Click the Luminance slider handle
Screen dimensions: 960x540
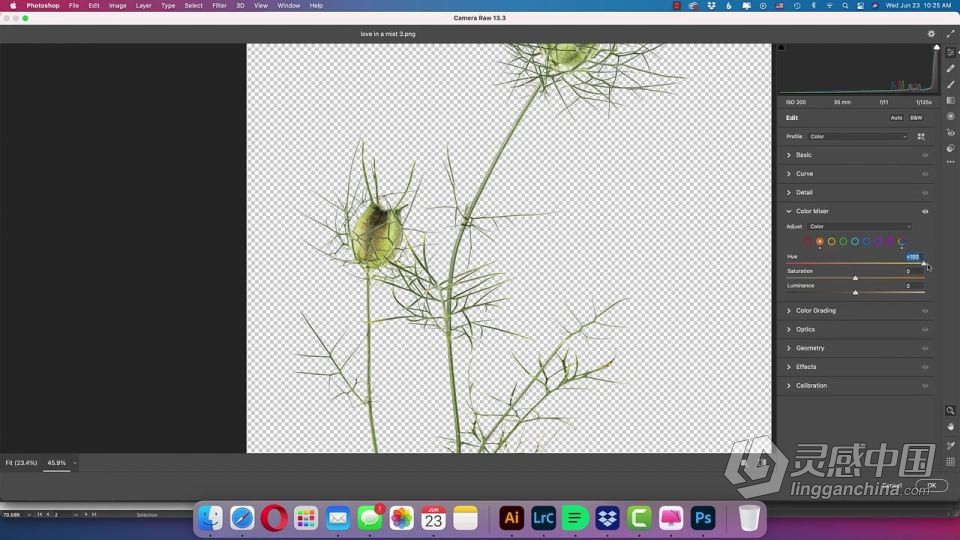point(855,293)
